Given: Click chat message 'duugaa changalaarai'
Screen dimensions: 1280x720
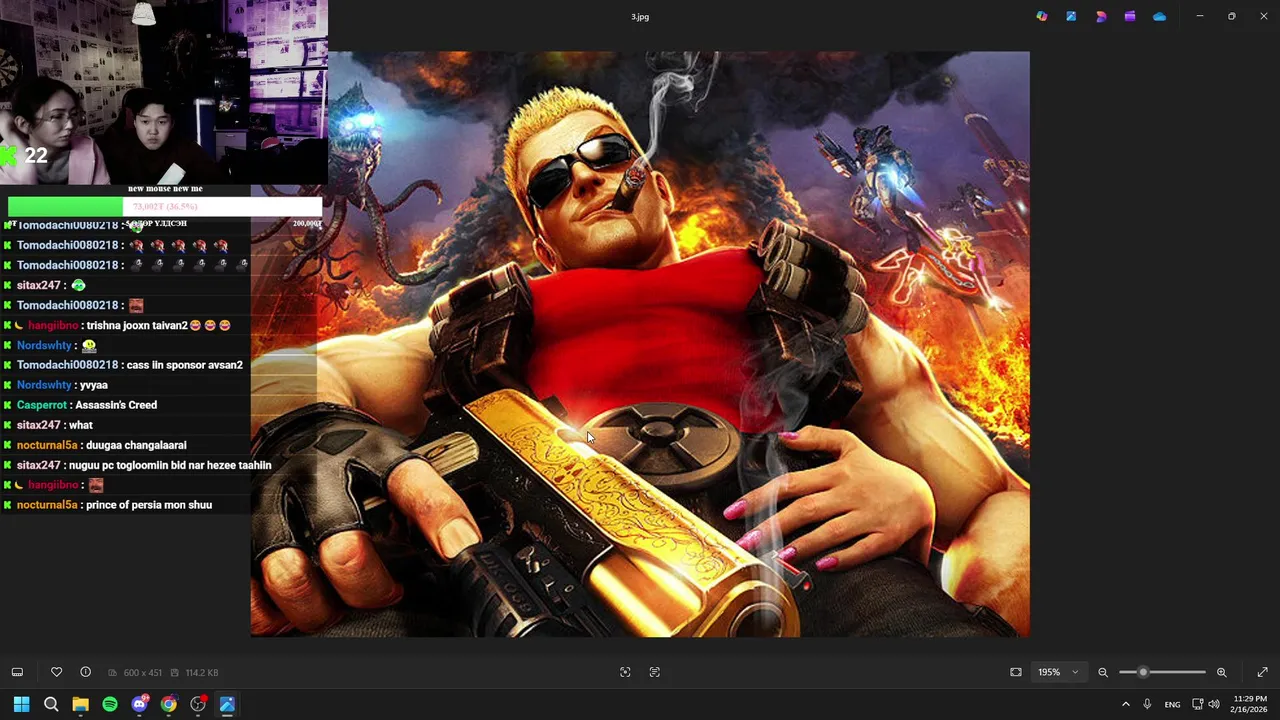Looking at the screenshot, I should pyautogui.click(x=136, y=445).
